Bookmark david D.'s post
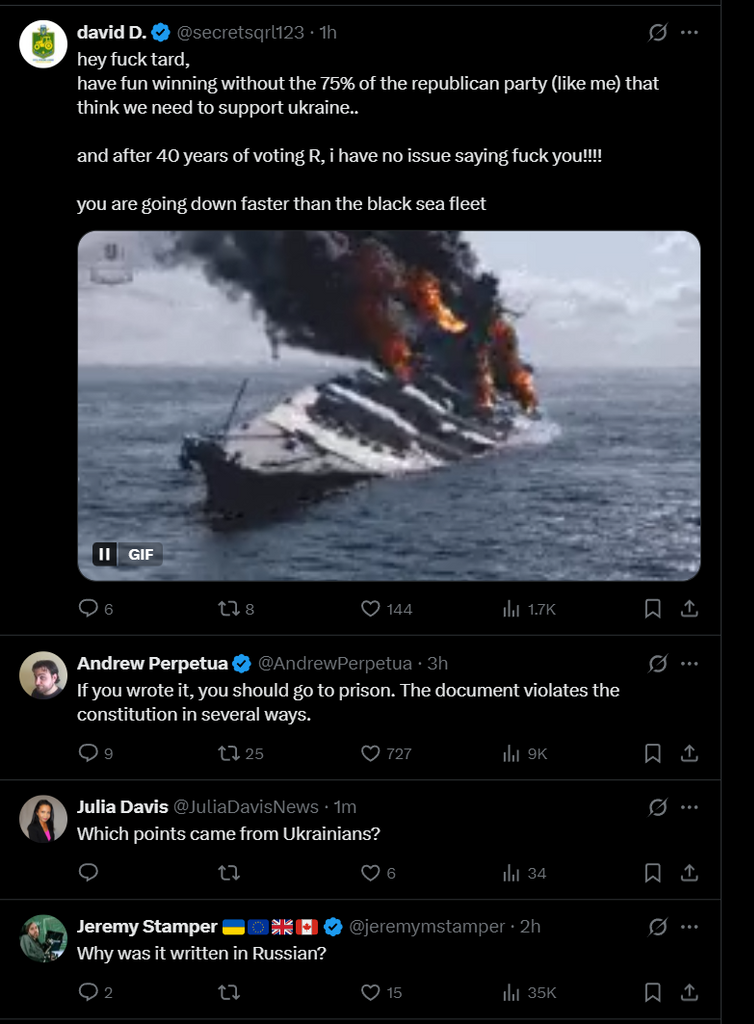 tap(652, 608)
